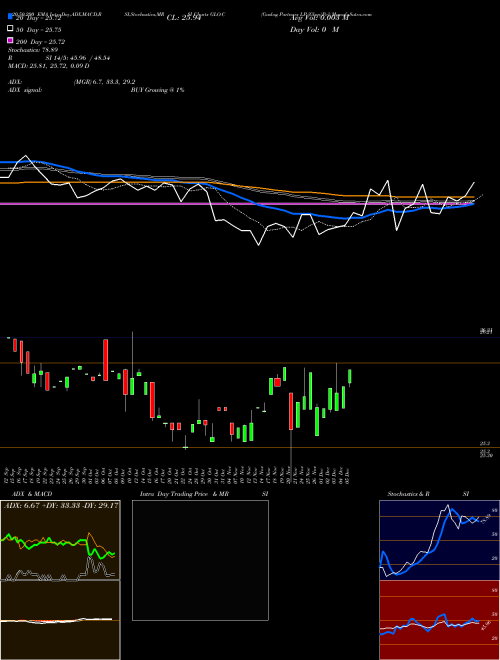
Task: Open the blue Stochastics sub-chart
Action: click(439, 540)
